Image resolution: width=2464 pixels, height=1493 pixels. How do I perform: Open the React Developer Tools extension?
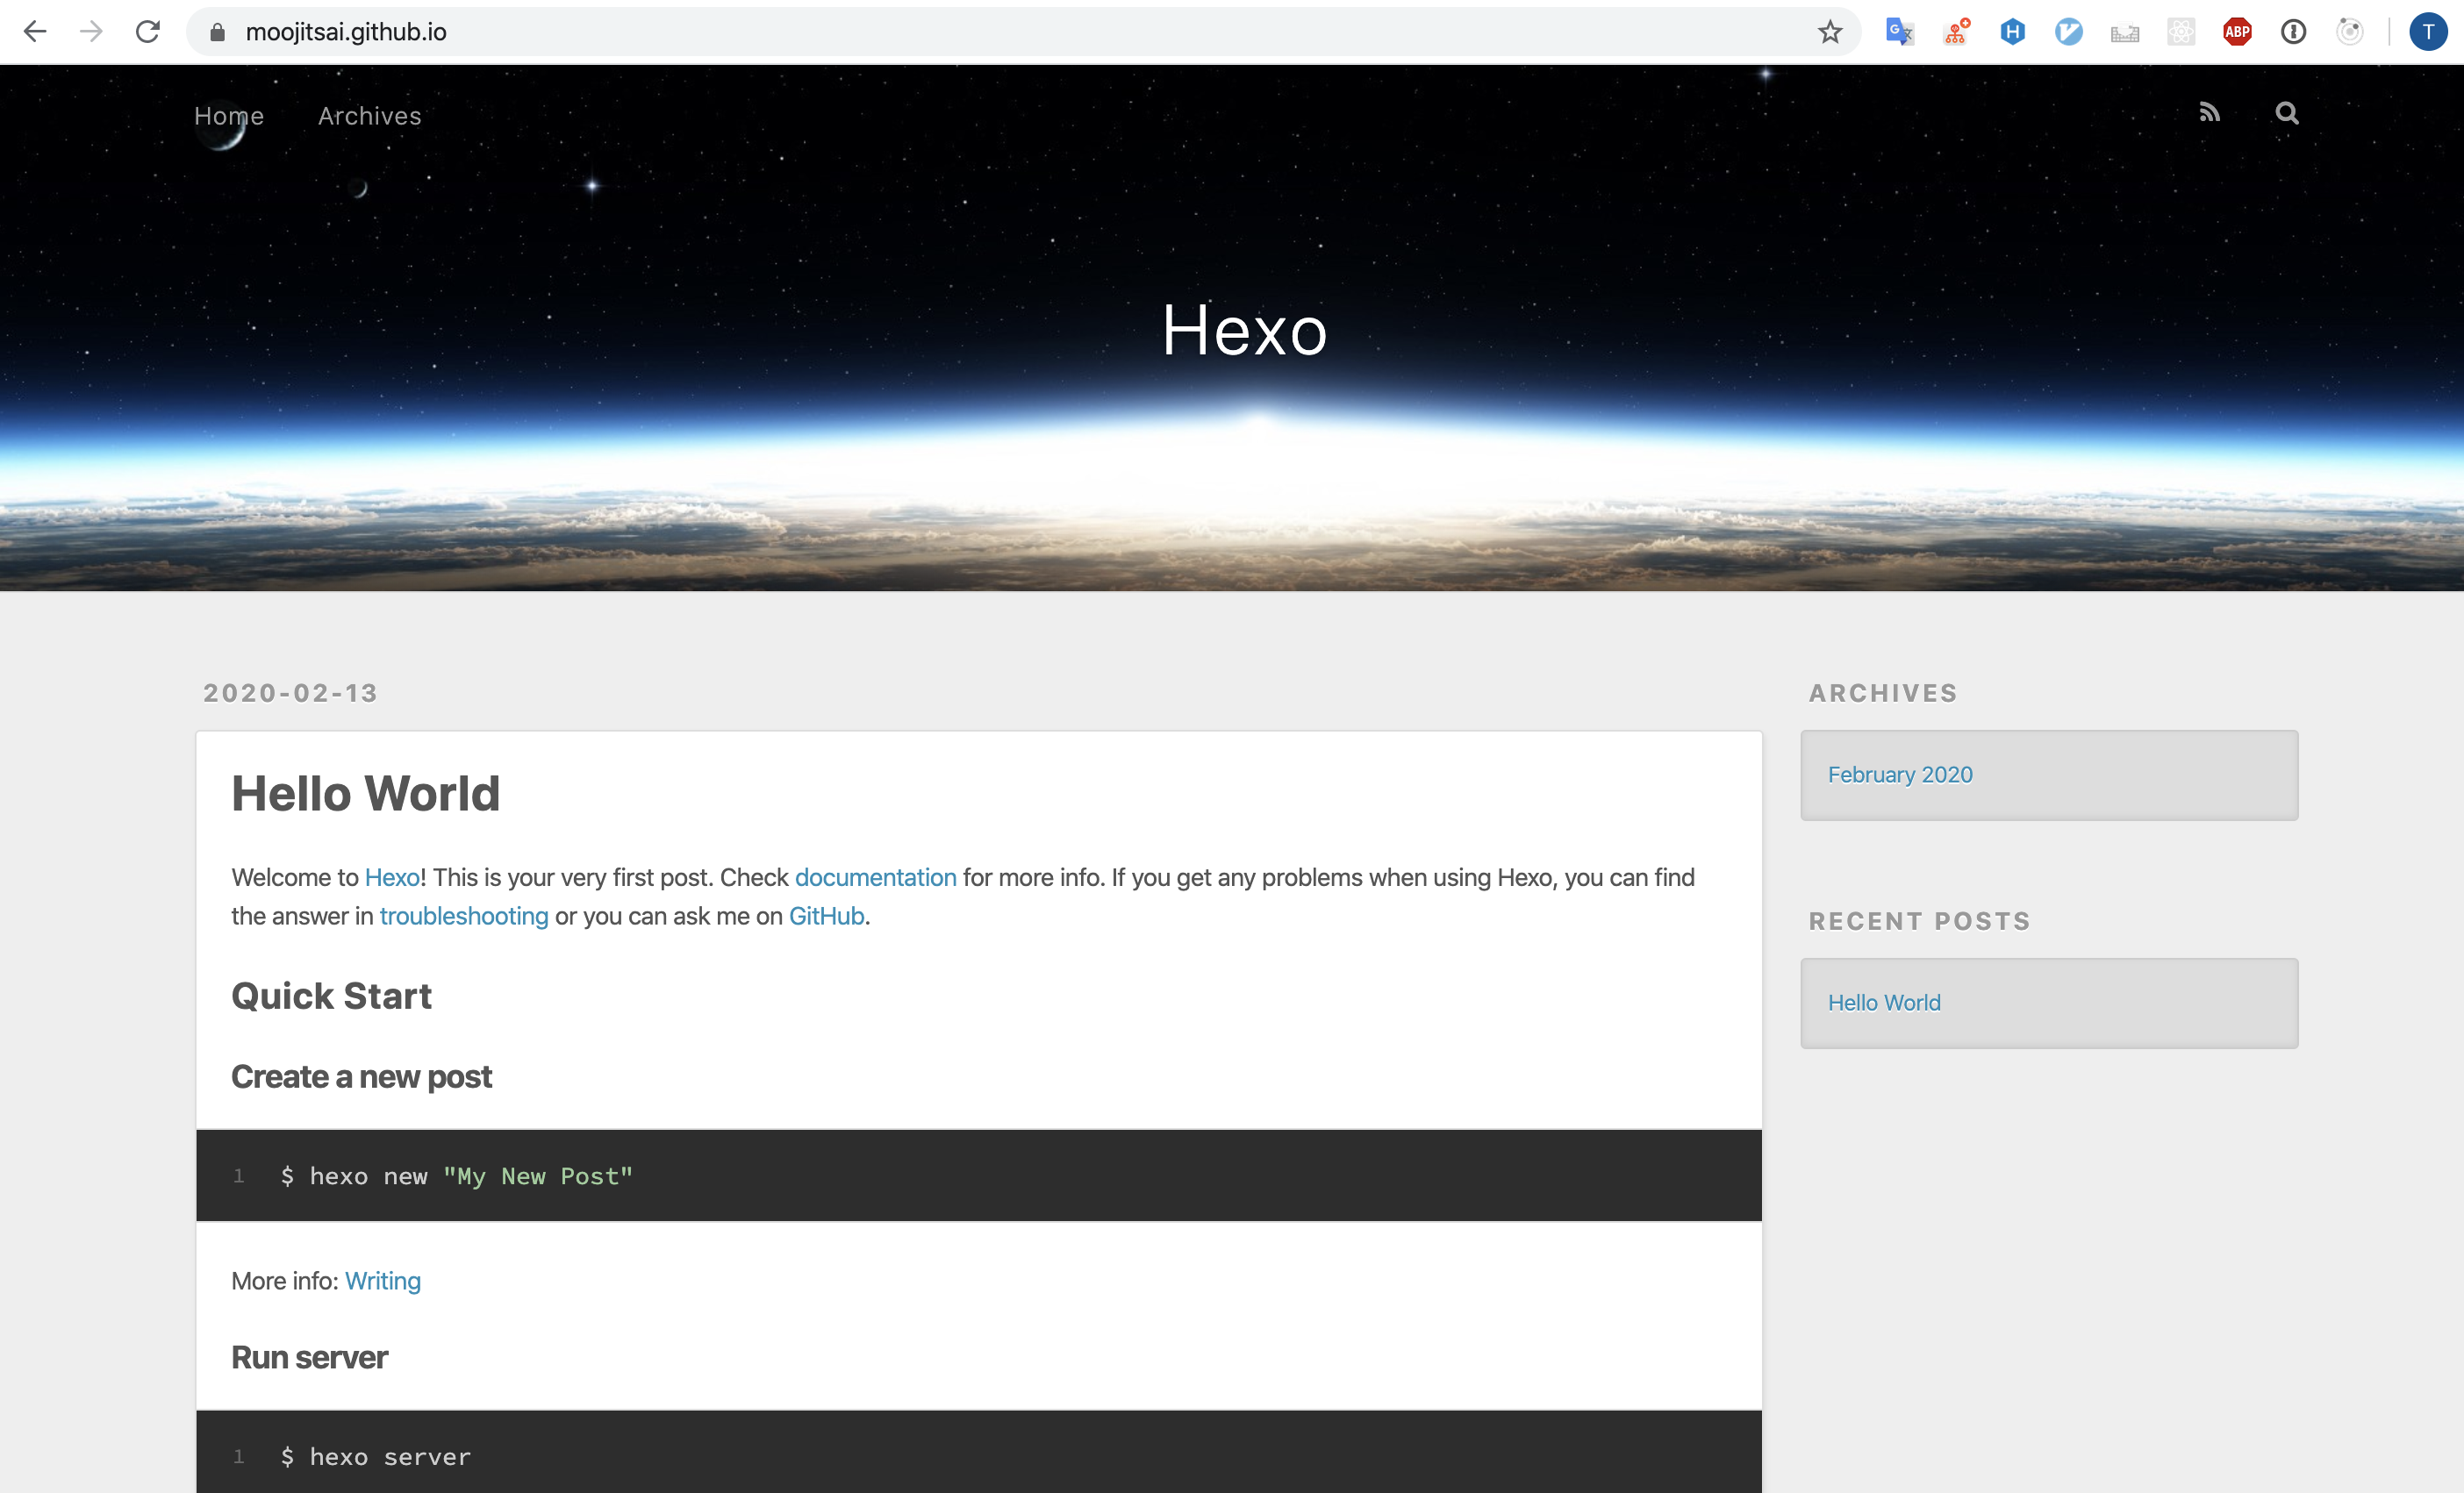point(2181,32)
